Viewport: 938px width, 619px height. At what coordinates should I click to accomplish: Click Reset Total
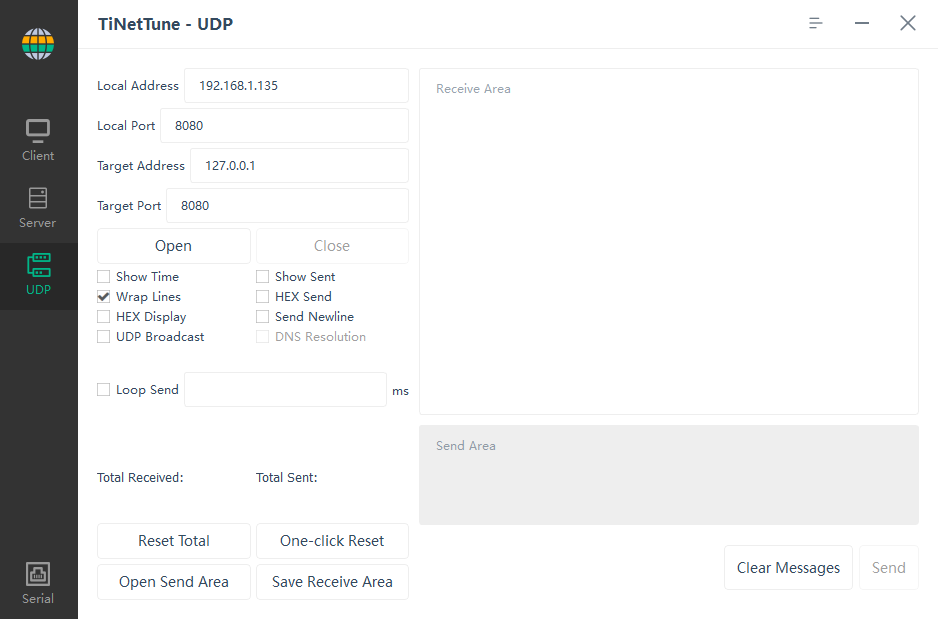click(x=173, y=541)
